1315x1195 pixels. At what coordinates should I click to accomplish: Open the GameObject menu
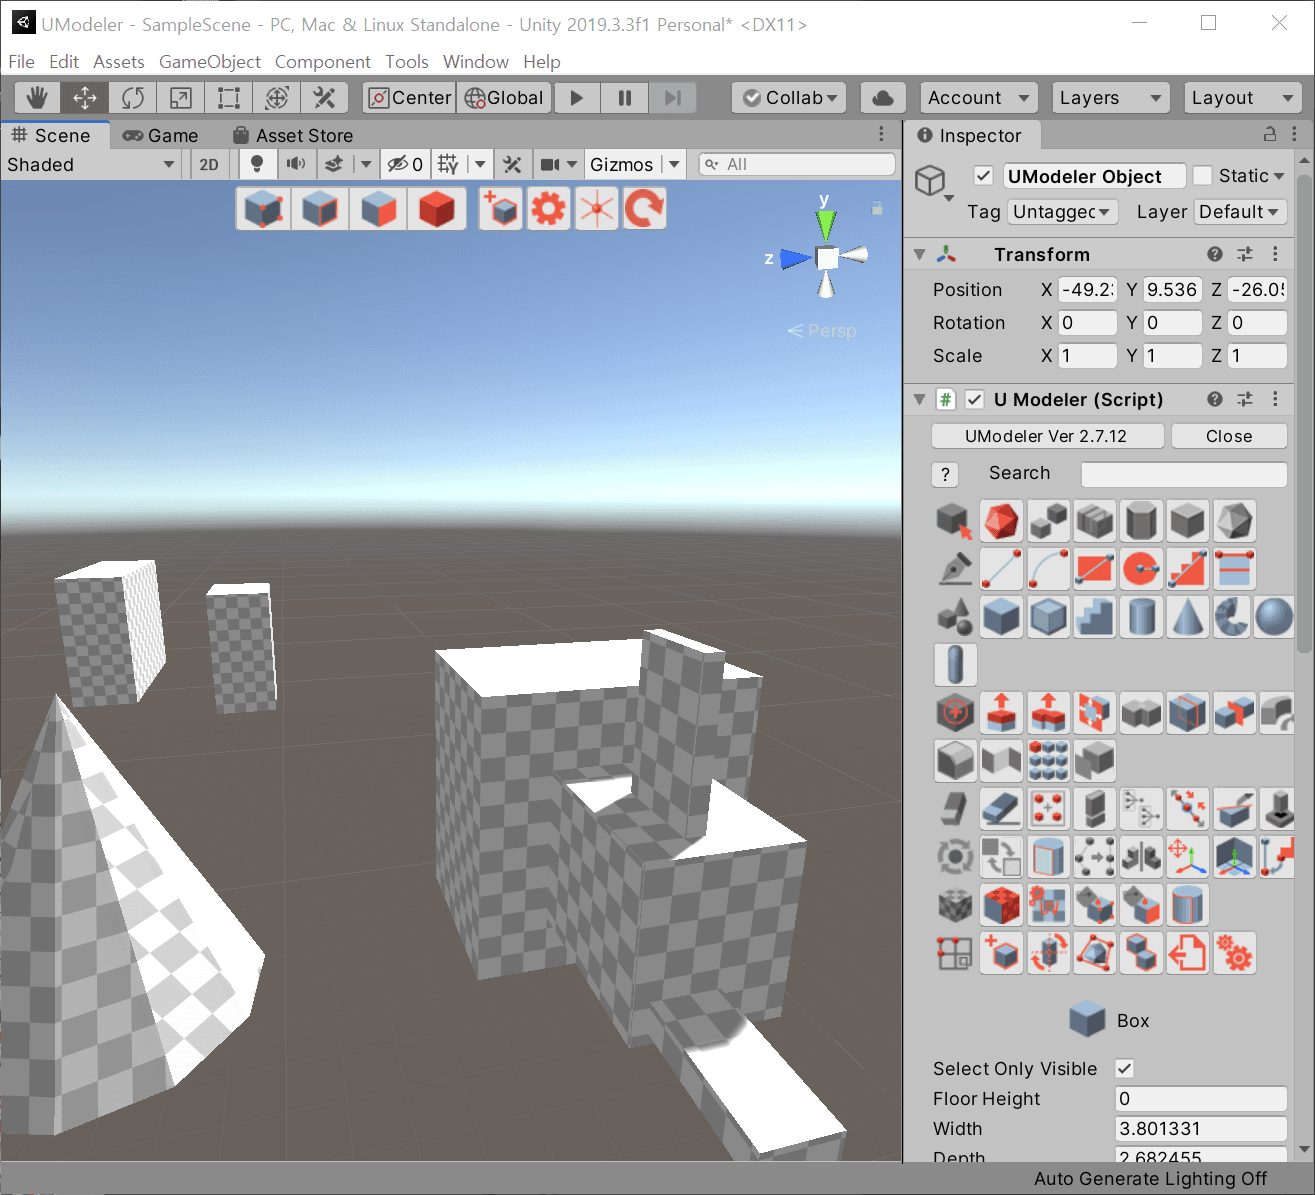(x=210, y=62)
